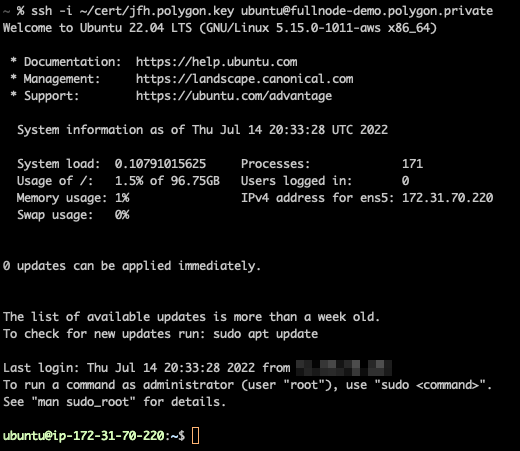Open the landscape.canonical.com management link
The width and height of the screenshot is (520, 451).
click(244, 79)
